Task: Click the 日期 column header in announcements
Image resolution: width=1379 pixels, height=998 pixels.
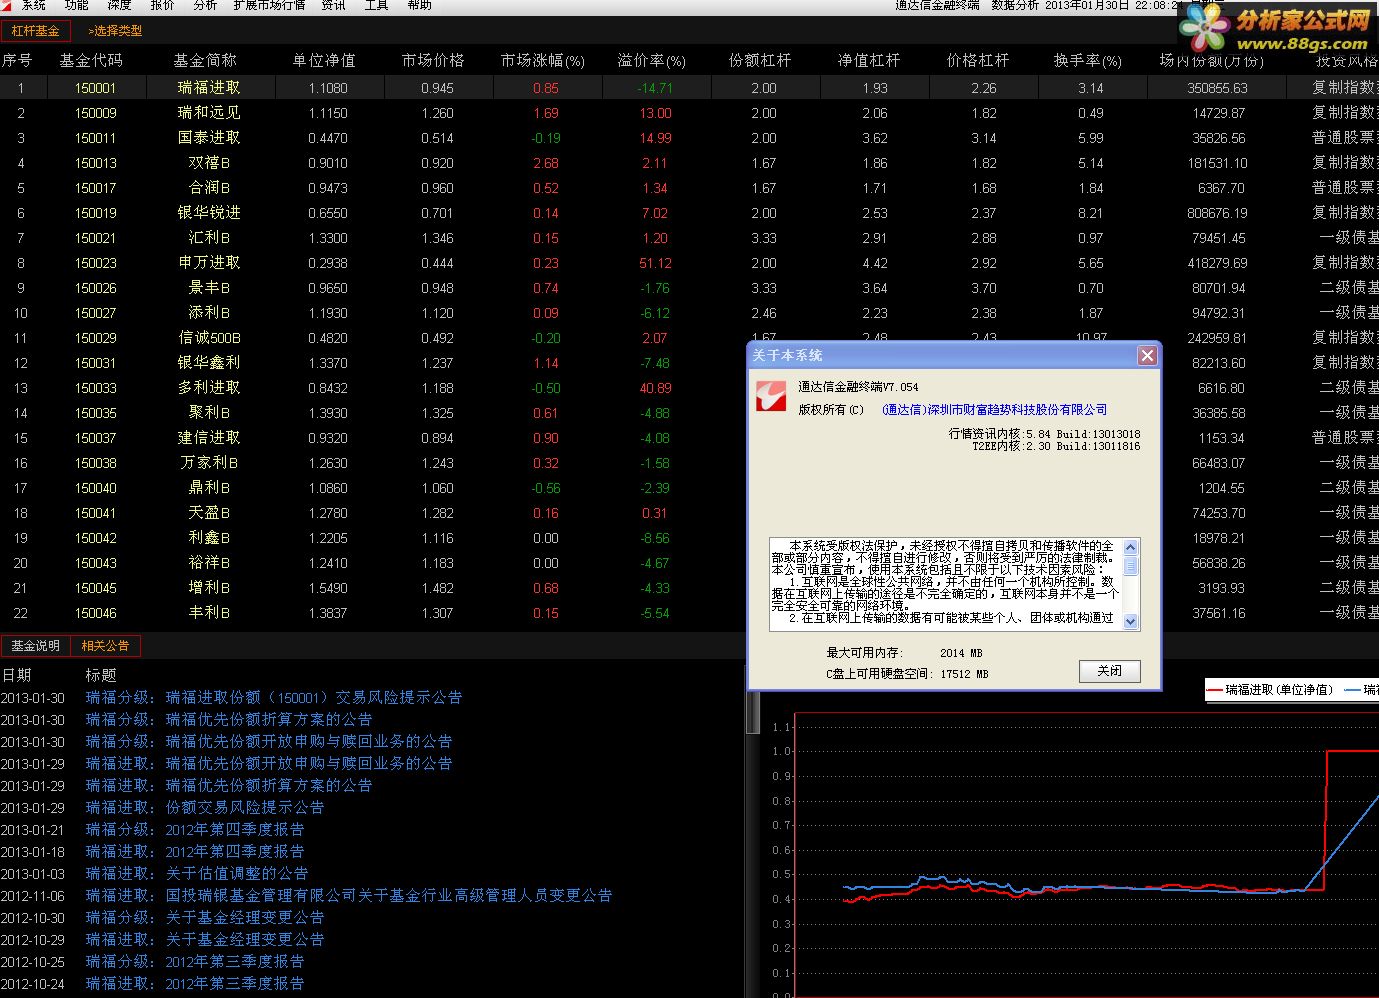Action: point(17,675)
